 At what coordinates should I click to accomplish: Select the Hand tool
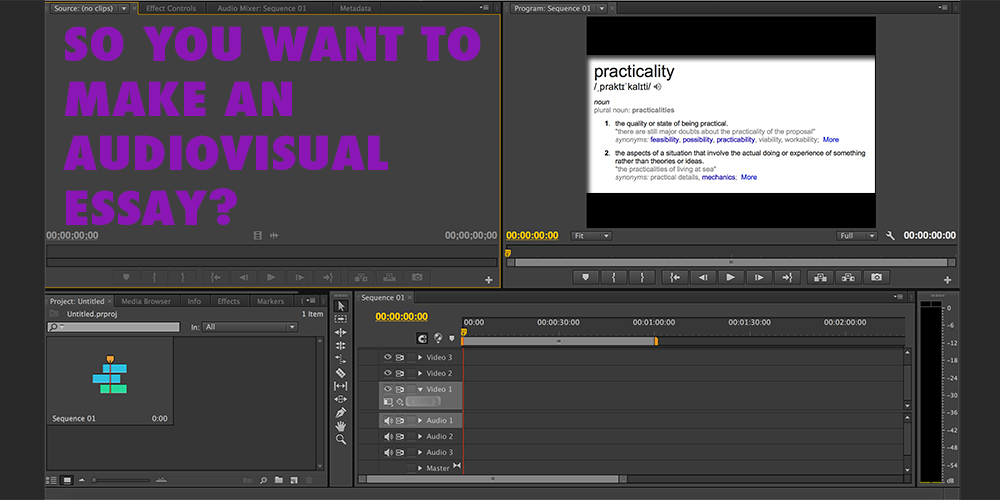(x=341, y=426)
